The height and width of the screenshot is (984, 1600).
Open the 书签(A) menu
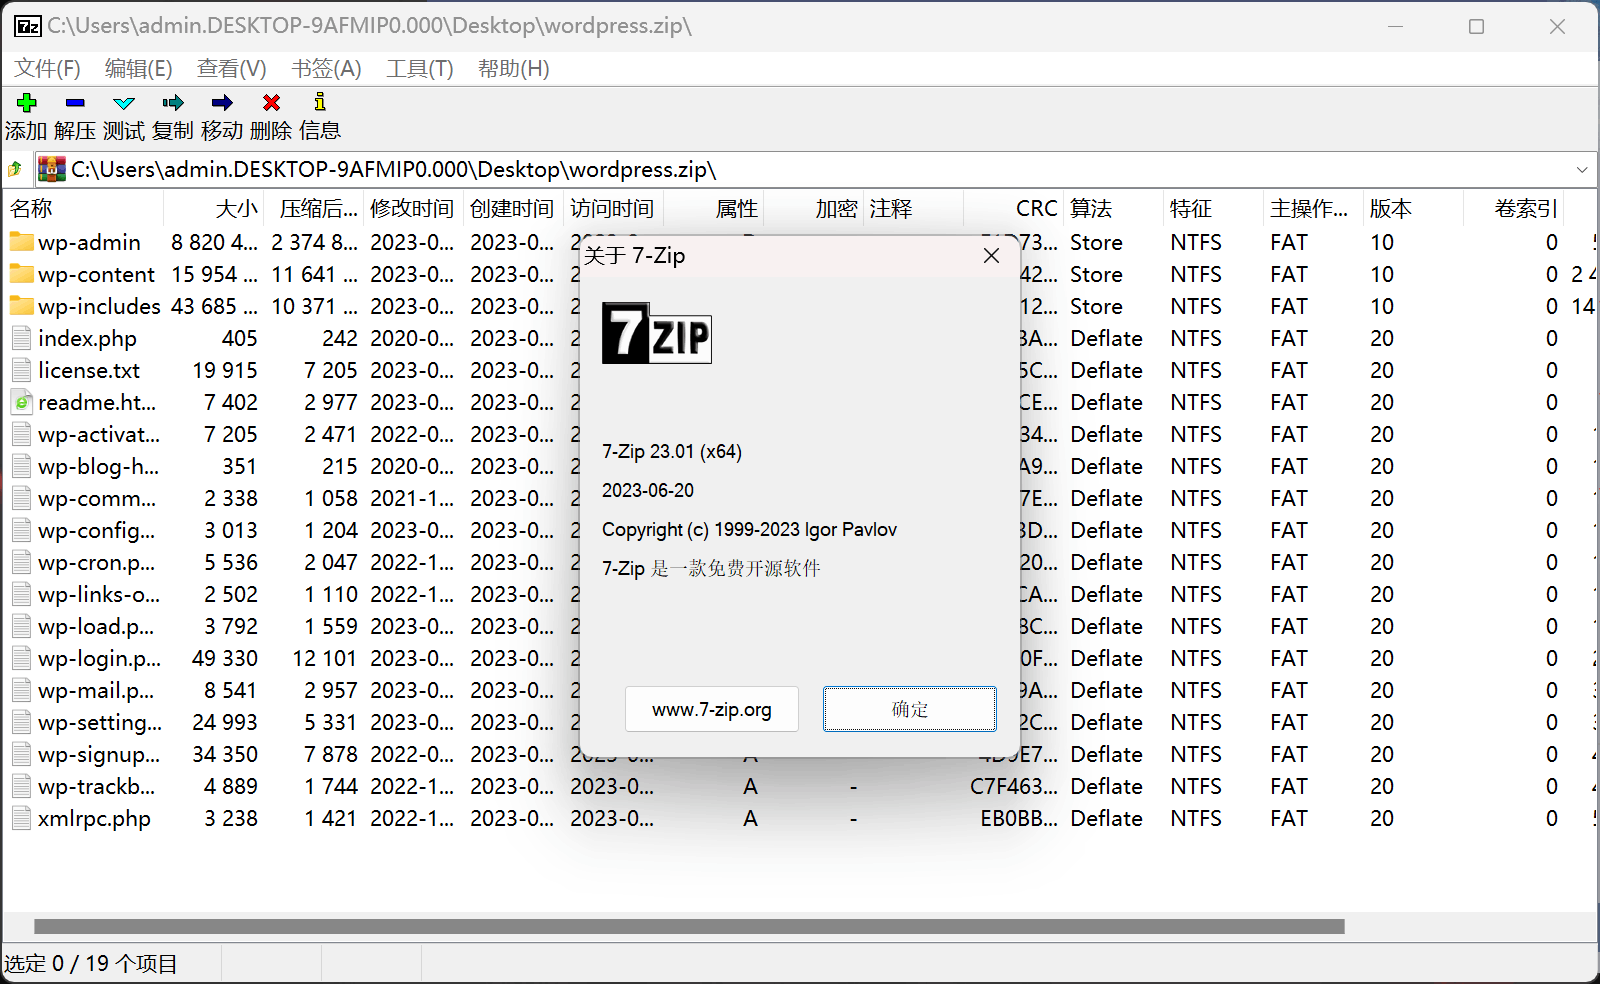click(326, 68)
